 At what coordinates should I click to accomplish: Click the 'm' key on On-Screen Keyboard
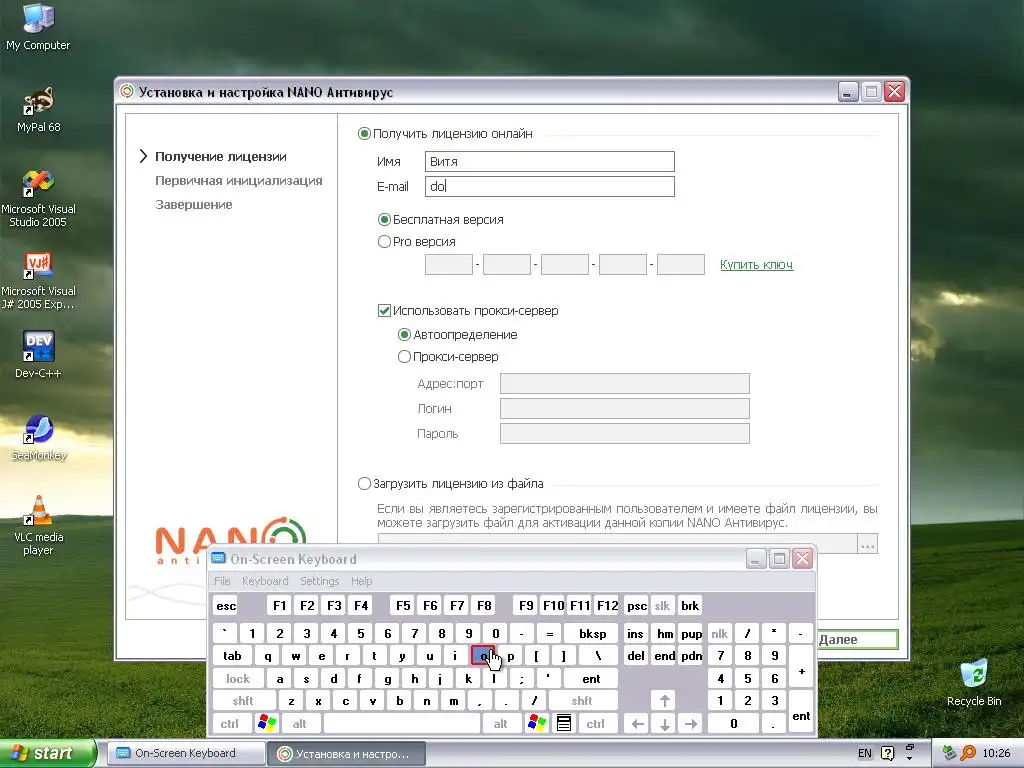click(x=453, y=701)
